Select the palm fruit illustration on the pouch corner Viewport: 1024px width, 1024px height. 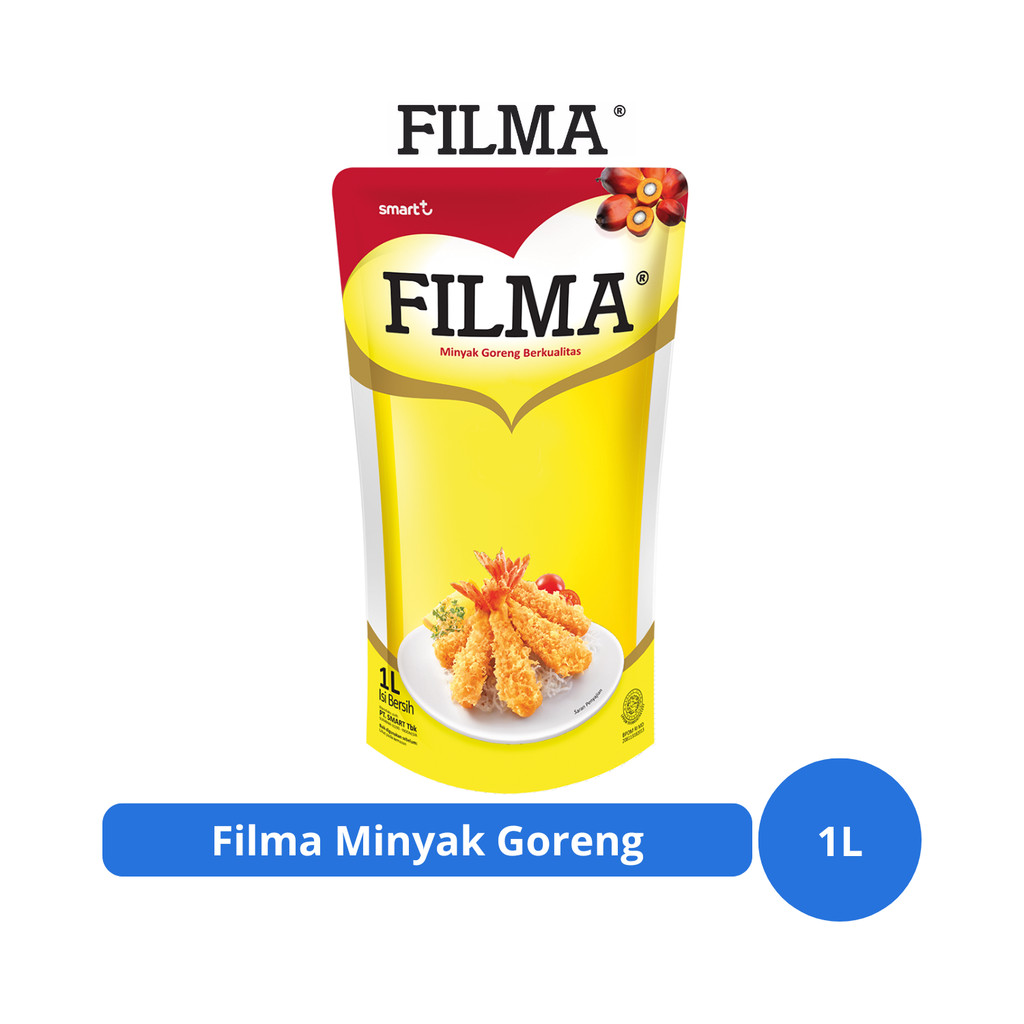(641, 200)
